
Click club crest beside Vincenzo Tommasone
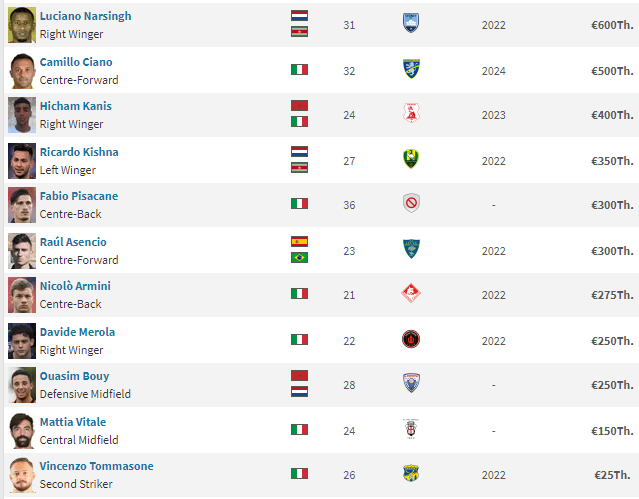coord(411,474)
